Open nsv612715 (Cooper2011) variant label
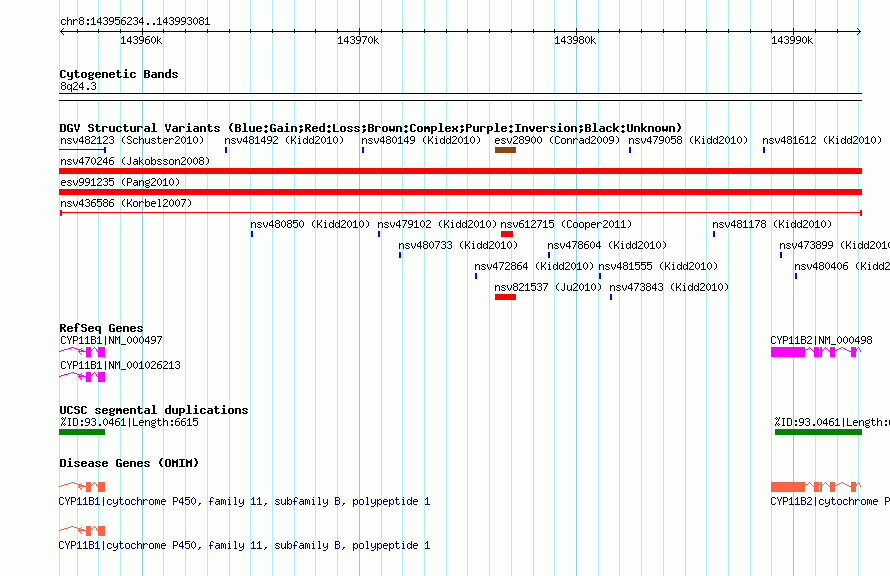Viewport: 890px width, 576px height. (566, 224)
